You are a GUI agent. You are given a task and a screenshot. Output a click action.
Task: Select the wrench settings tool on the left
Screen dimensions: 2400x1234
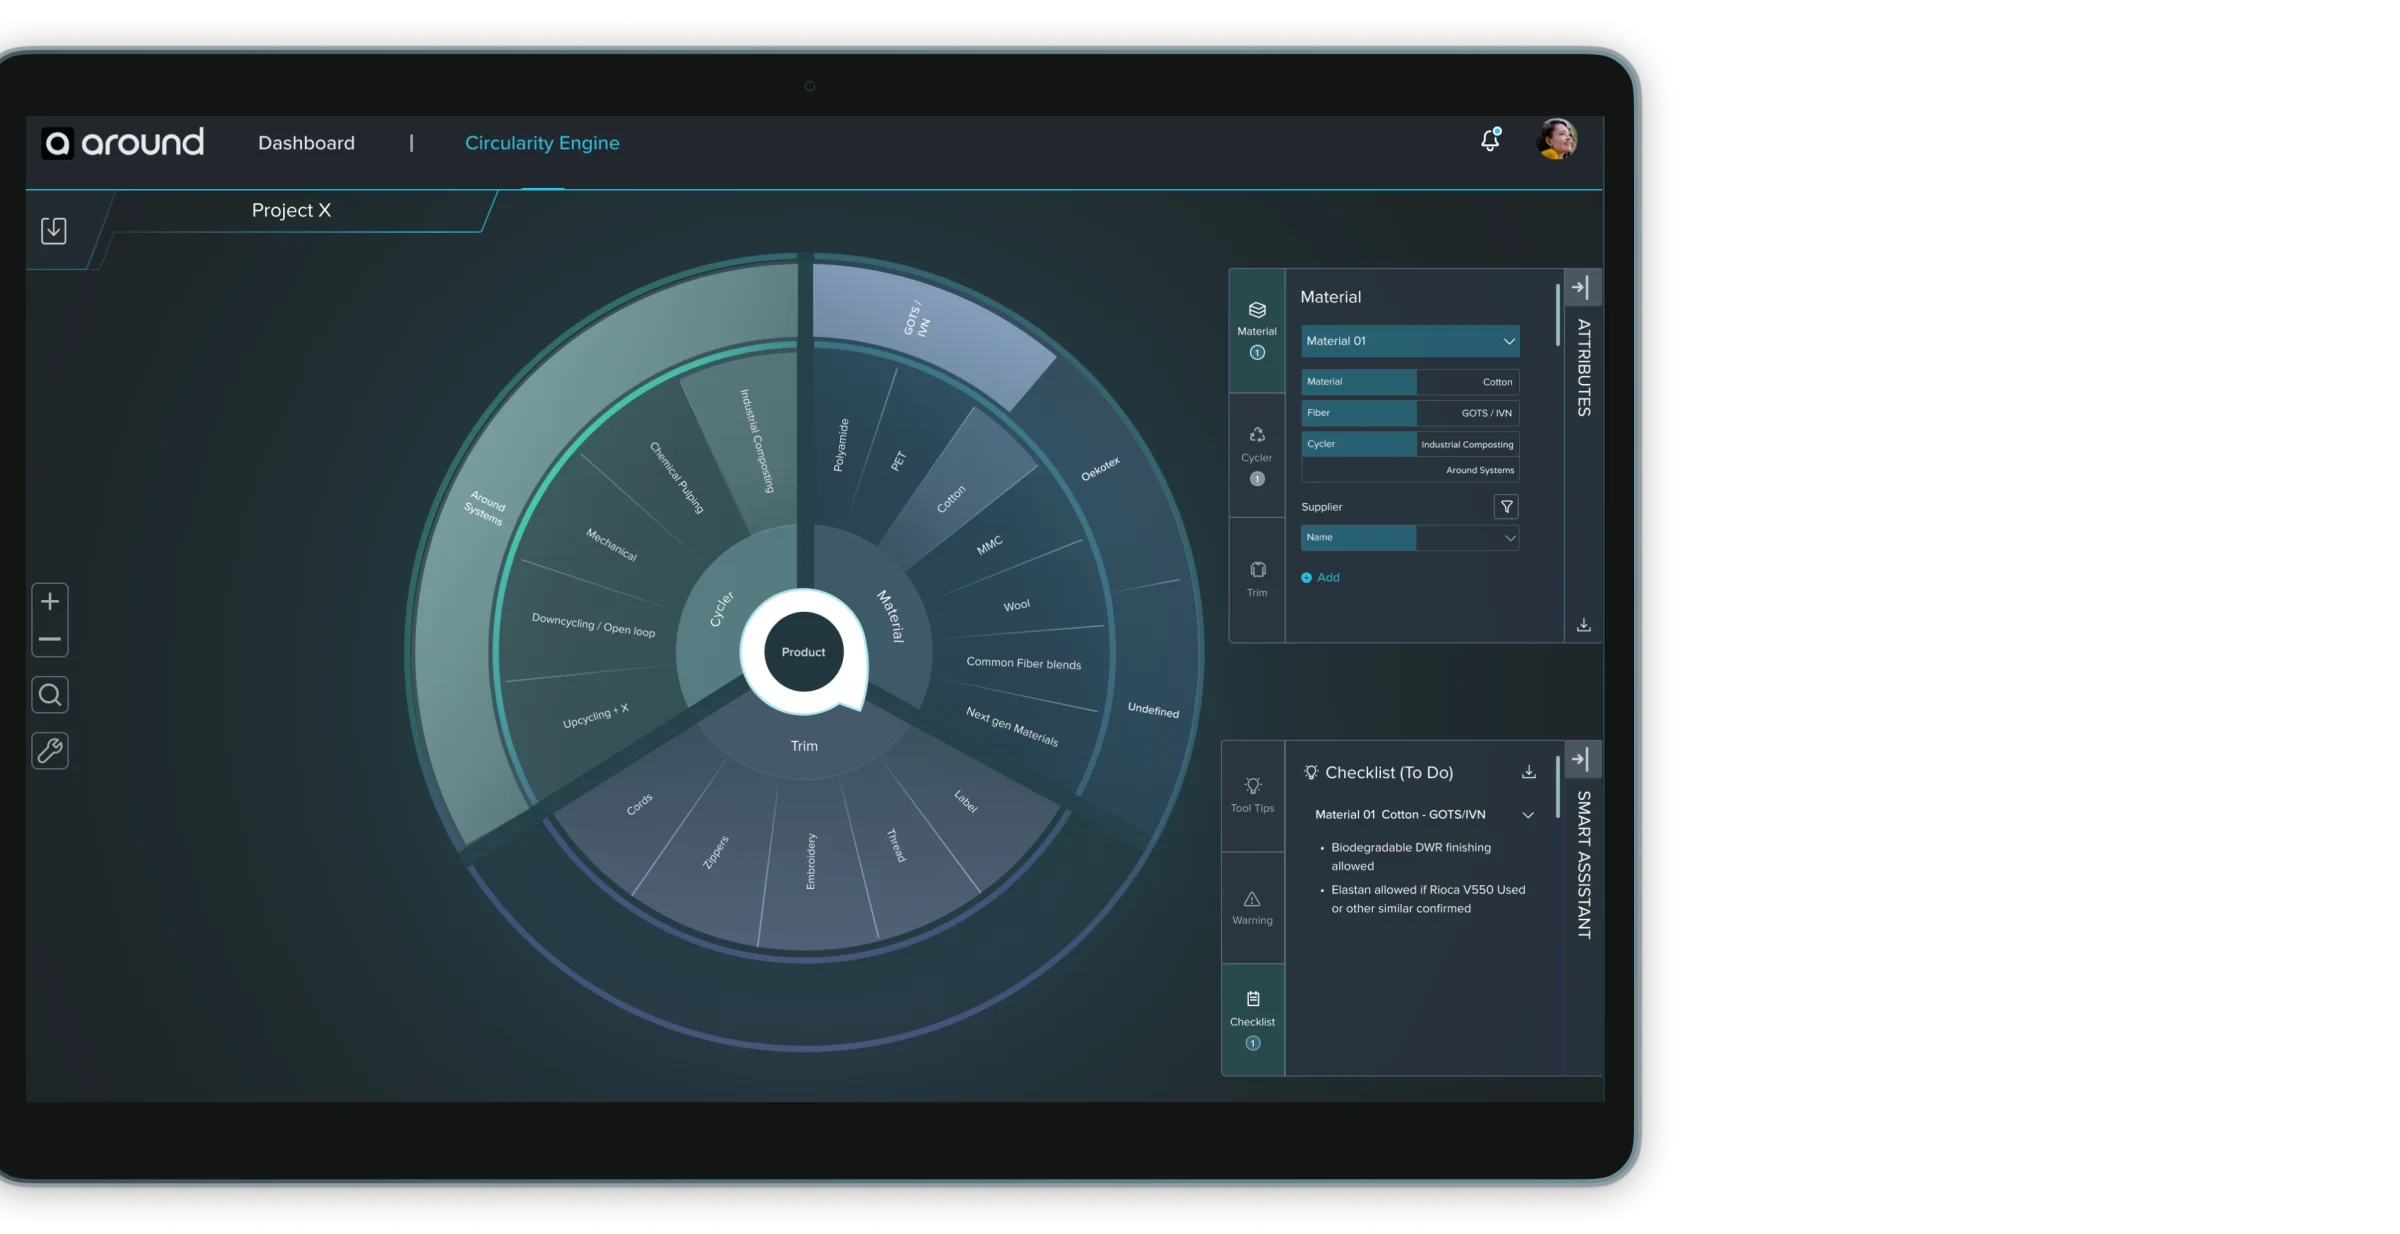coord(49,751)
